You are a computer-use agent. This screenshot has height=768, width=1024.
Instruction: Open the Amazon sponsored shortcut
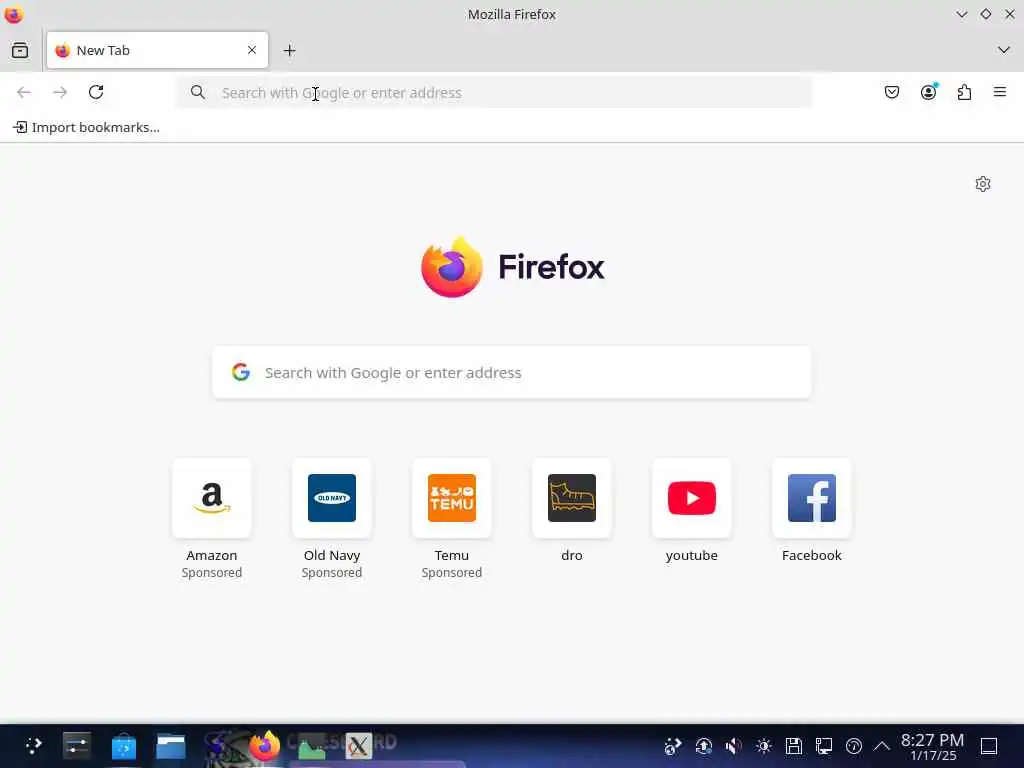coord(212,498)
